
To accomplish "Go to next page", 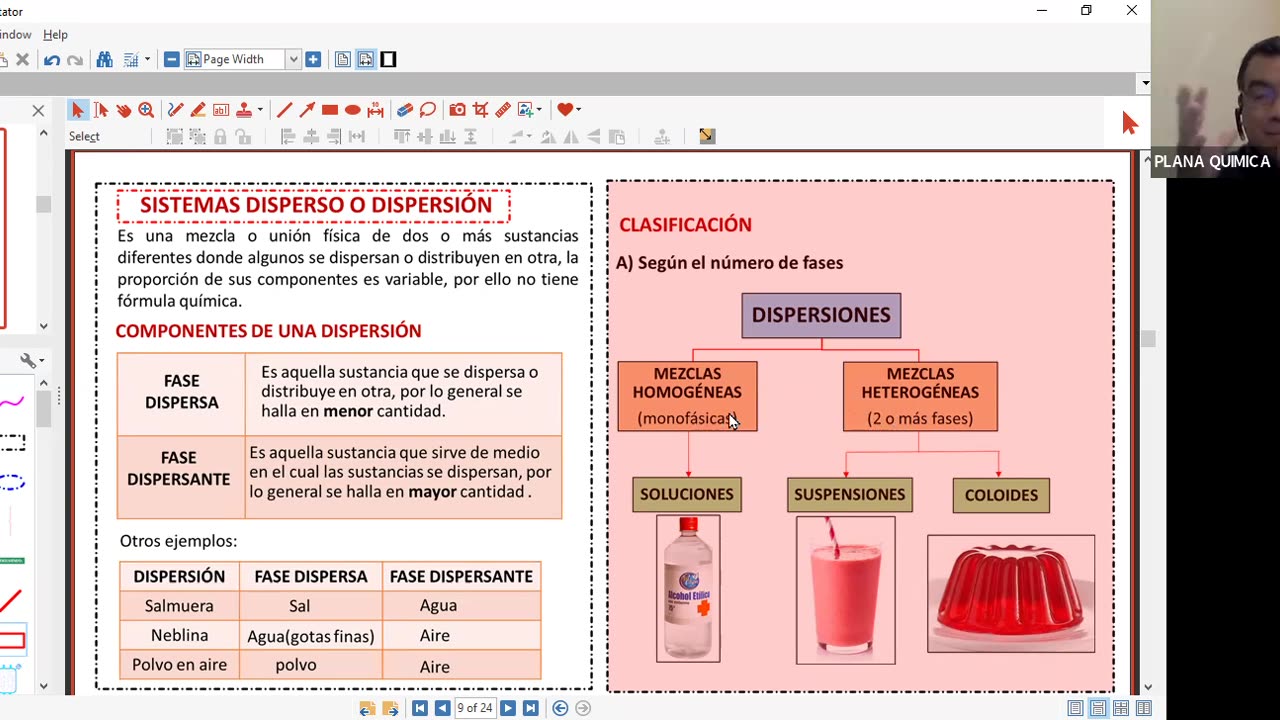I will click(508, 708).
